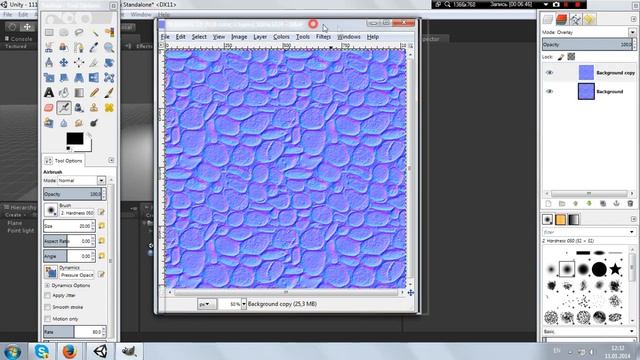
Task: Open brush filter dropdown
Action: [632, 232]
